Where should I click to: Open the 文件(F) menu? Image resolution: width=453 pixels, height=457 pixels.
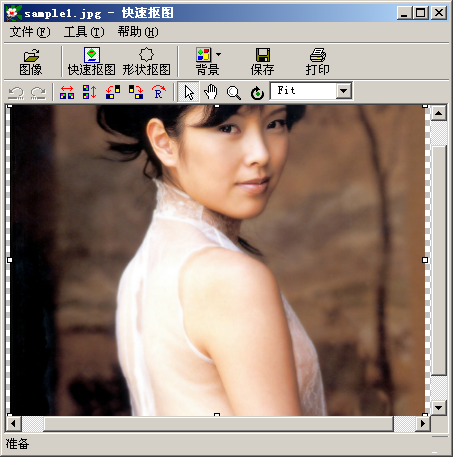tap(30, 32)
